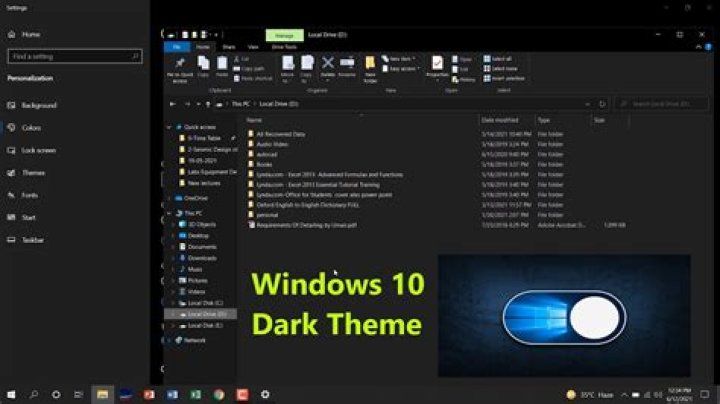720x404 pixels.
Task: Click Invert selection in the ribbon
Action: point(504,79)
